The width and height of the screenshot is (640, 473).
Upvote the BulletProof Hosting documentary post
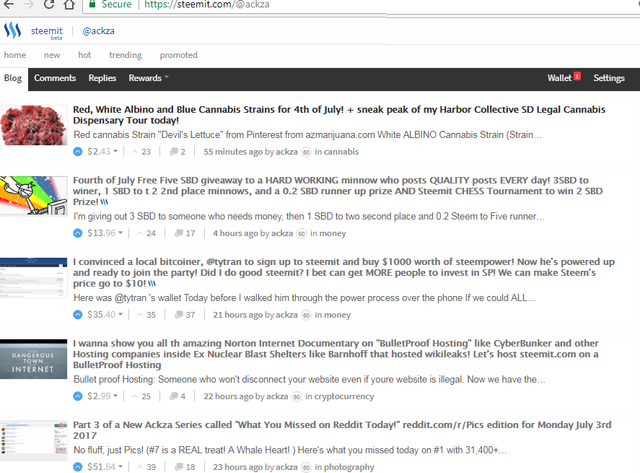(x=78, y=396)
